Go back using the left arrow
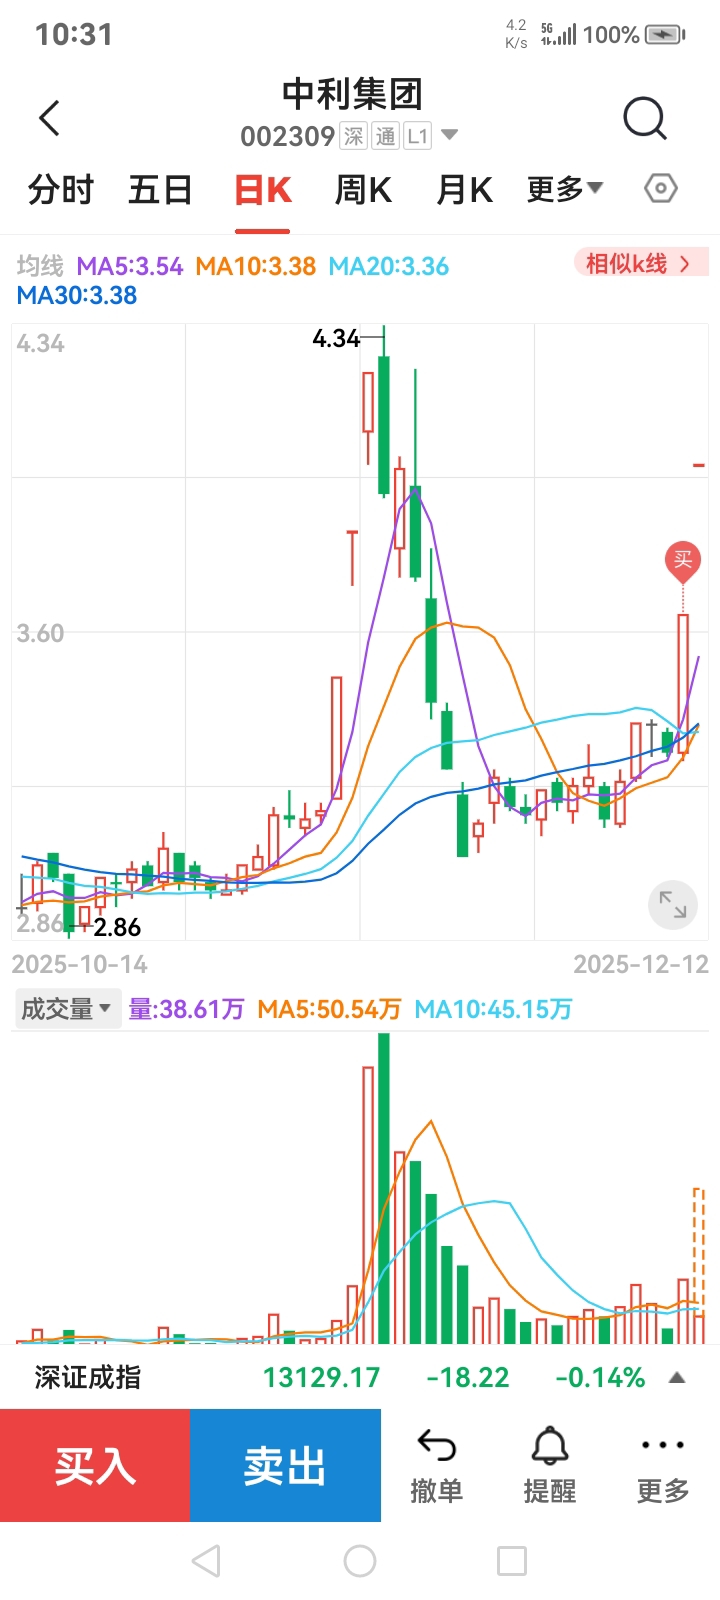Image resolution: width=720 pixels, height=1600 pixels. pyautogui.click(x=50, y=118)
